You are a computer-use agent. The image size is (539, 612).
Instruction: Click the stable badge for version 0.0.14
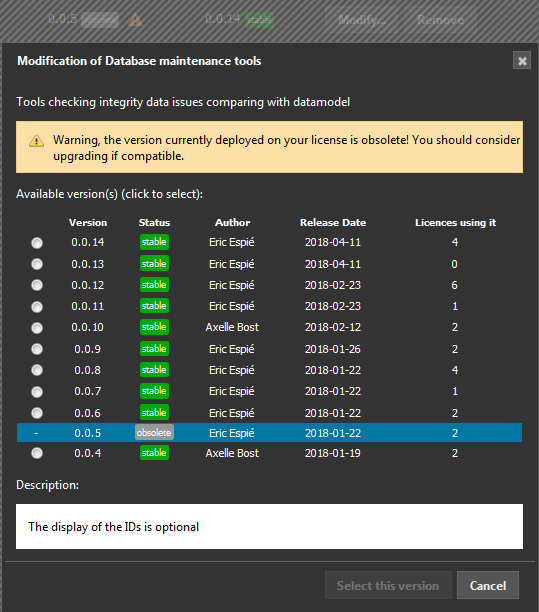154,242
